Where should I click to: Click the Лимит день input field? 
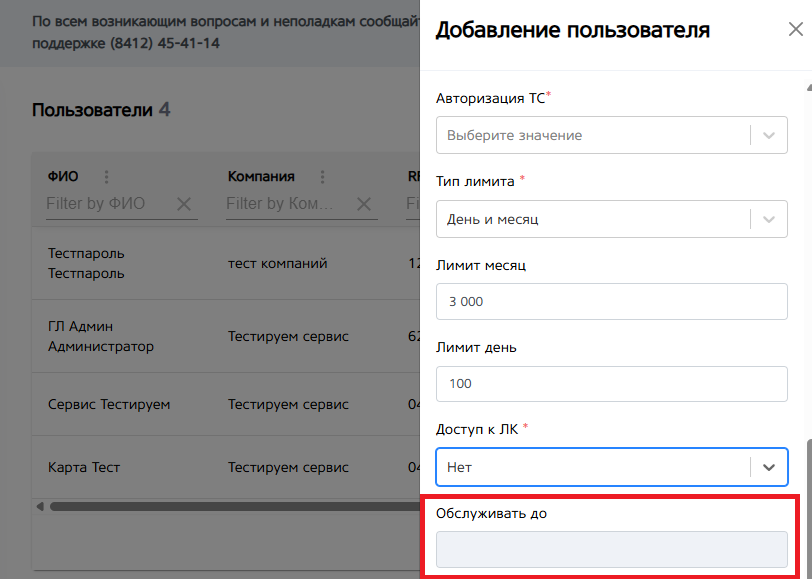(612, 384)
